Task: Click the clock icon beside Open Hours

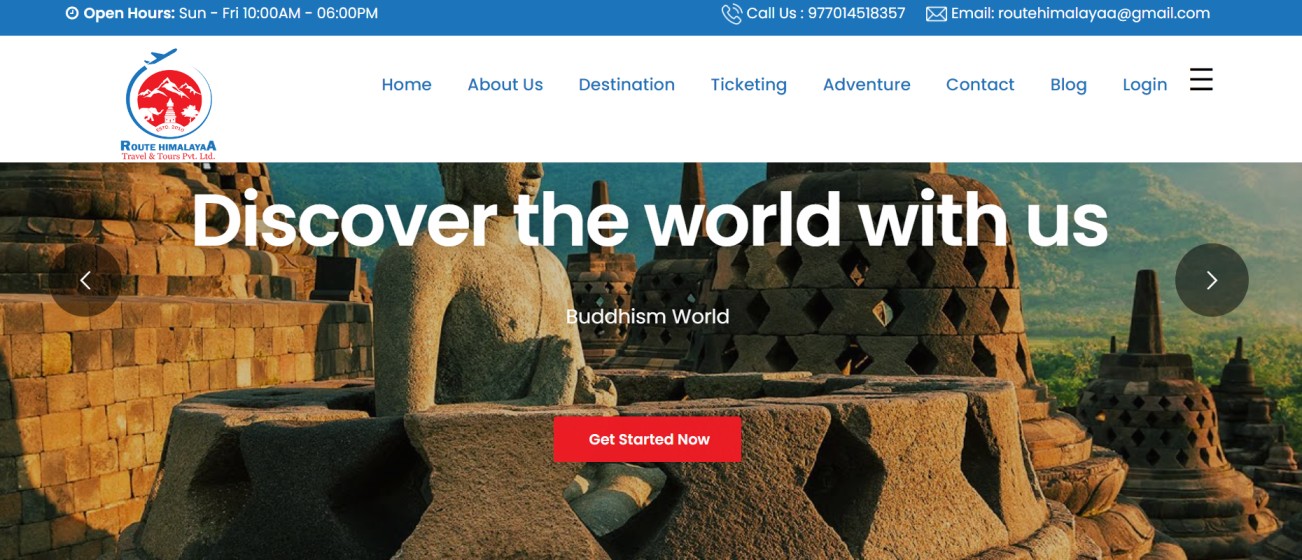Action: click(x=72, y=14)
